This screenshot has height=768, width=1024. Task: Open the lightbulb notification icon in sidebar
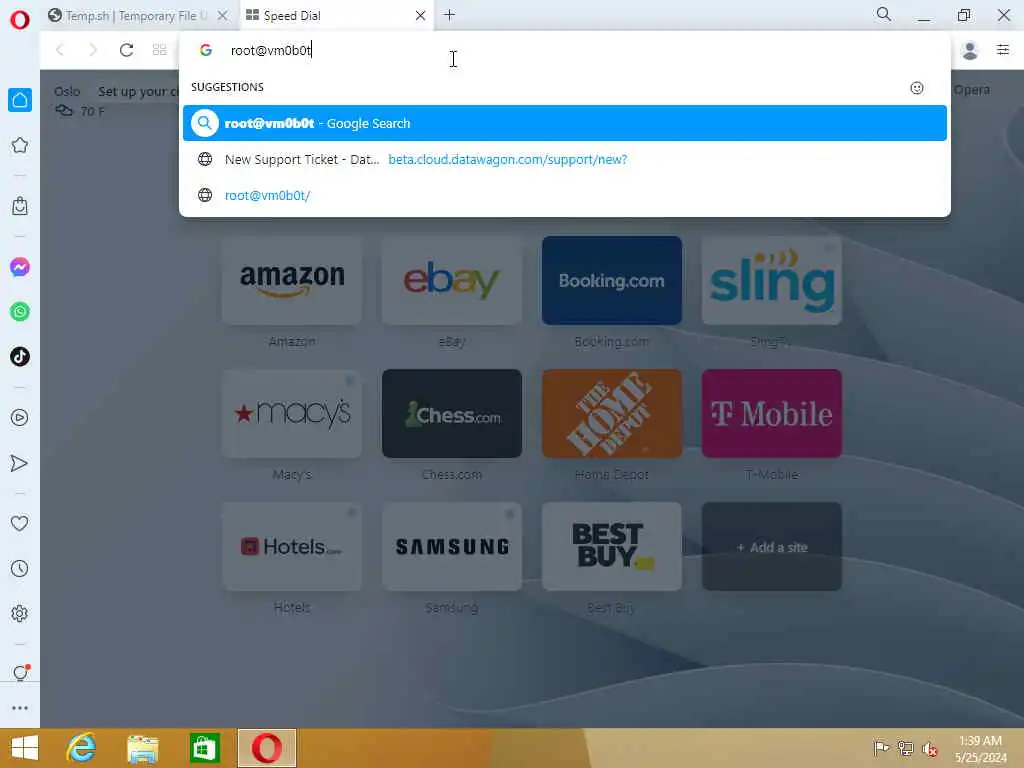point(21,673)
